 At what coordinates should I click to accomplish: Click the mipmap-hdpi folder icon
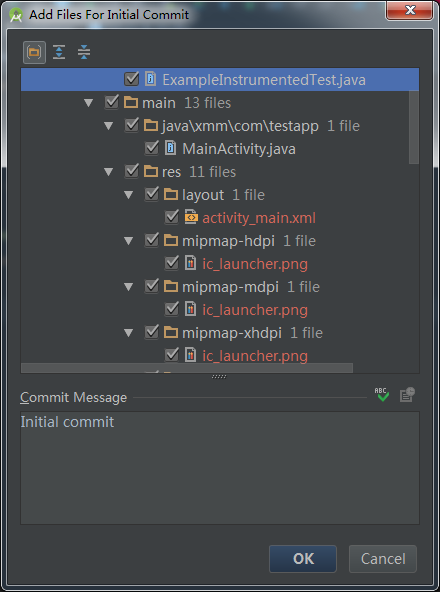coord(171,240)
